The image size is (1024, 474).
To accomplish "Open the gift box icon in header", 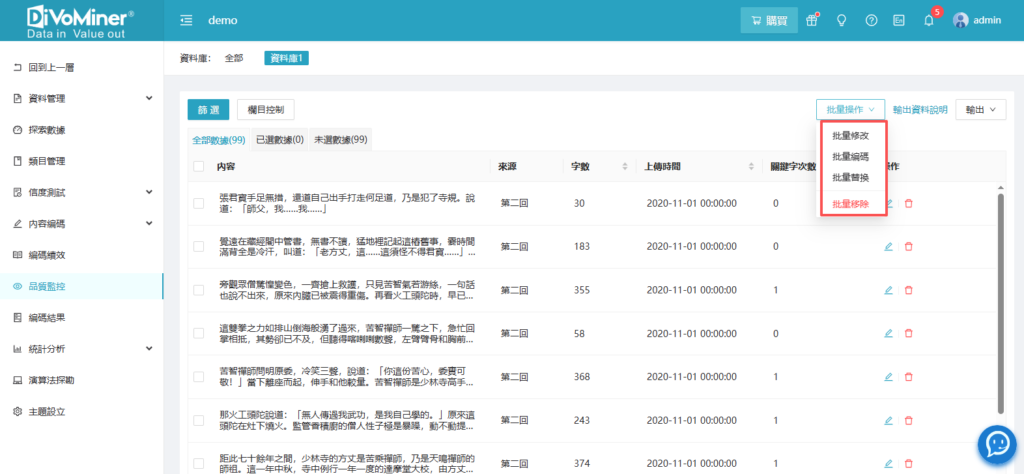I will (812, 20).
